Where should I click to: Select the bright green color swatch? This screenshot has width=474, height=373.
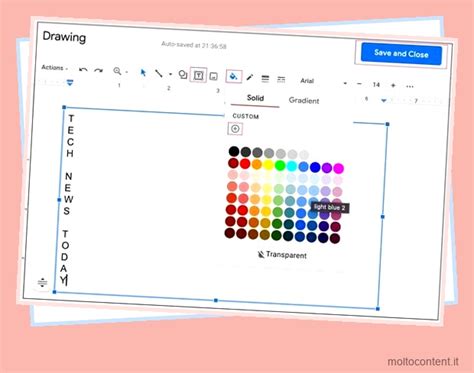pos(280,165)
